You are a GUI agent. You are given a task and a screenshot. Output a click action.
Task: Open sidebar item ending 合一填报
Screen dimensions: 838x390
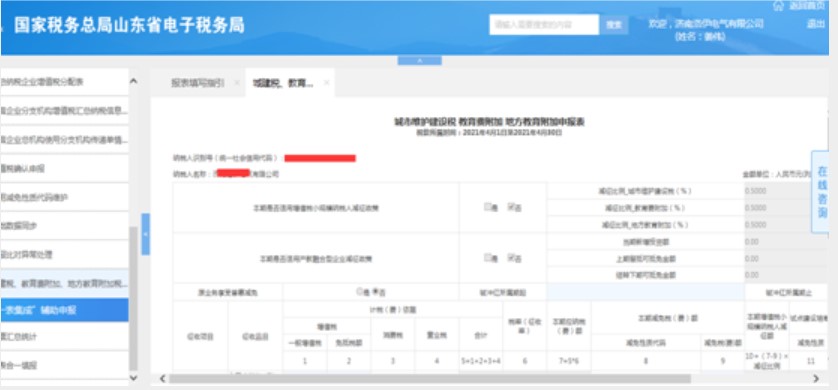click(64, 365)
